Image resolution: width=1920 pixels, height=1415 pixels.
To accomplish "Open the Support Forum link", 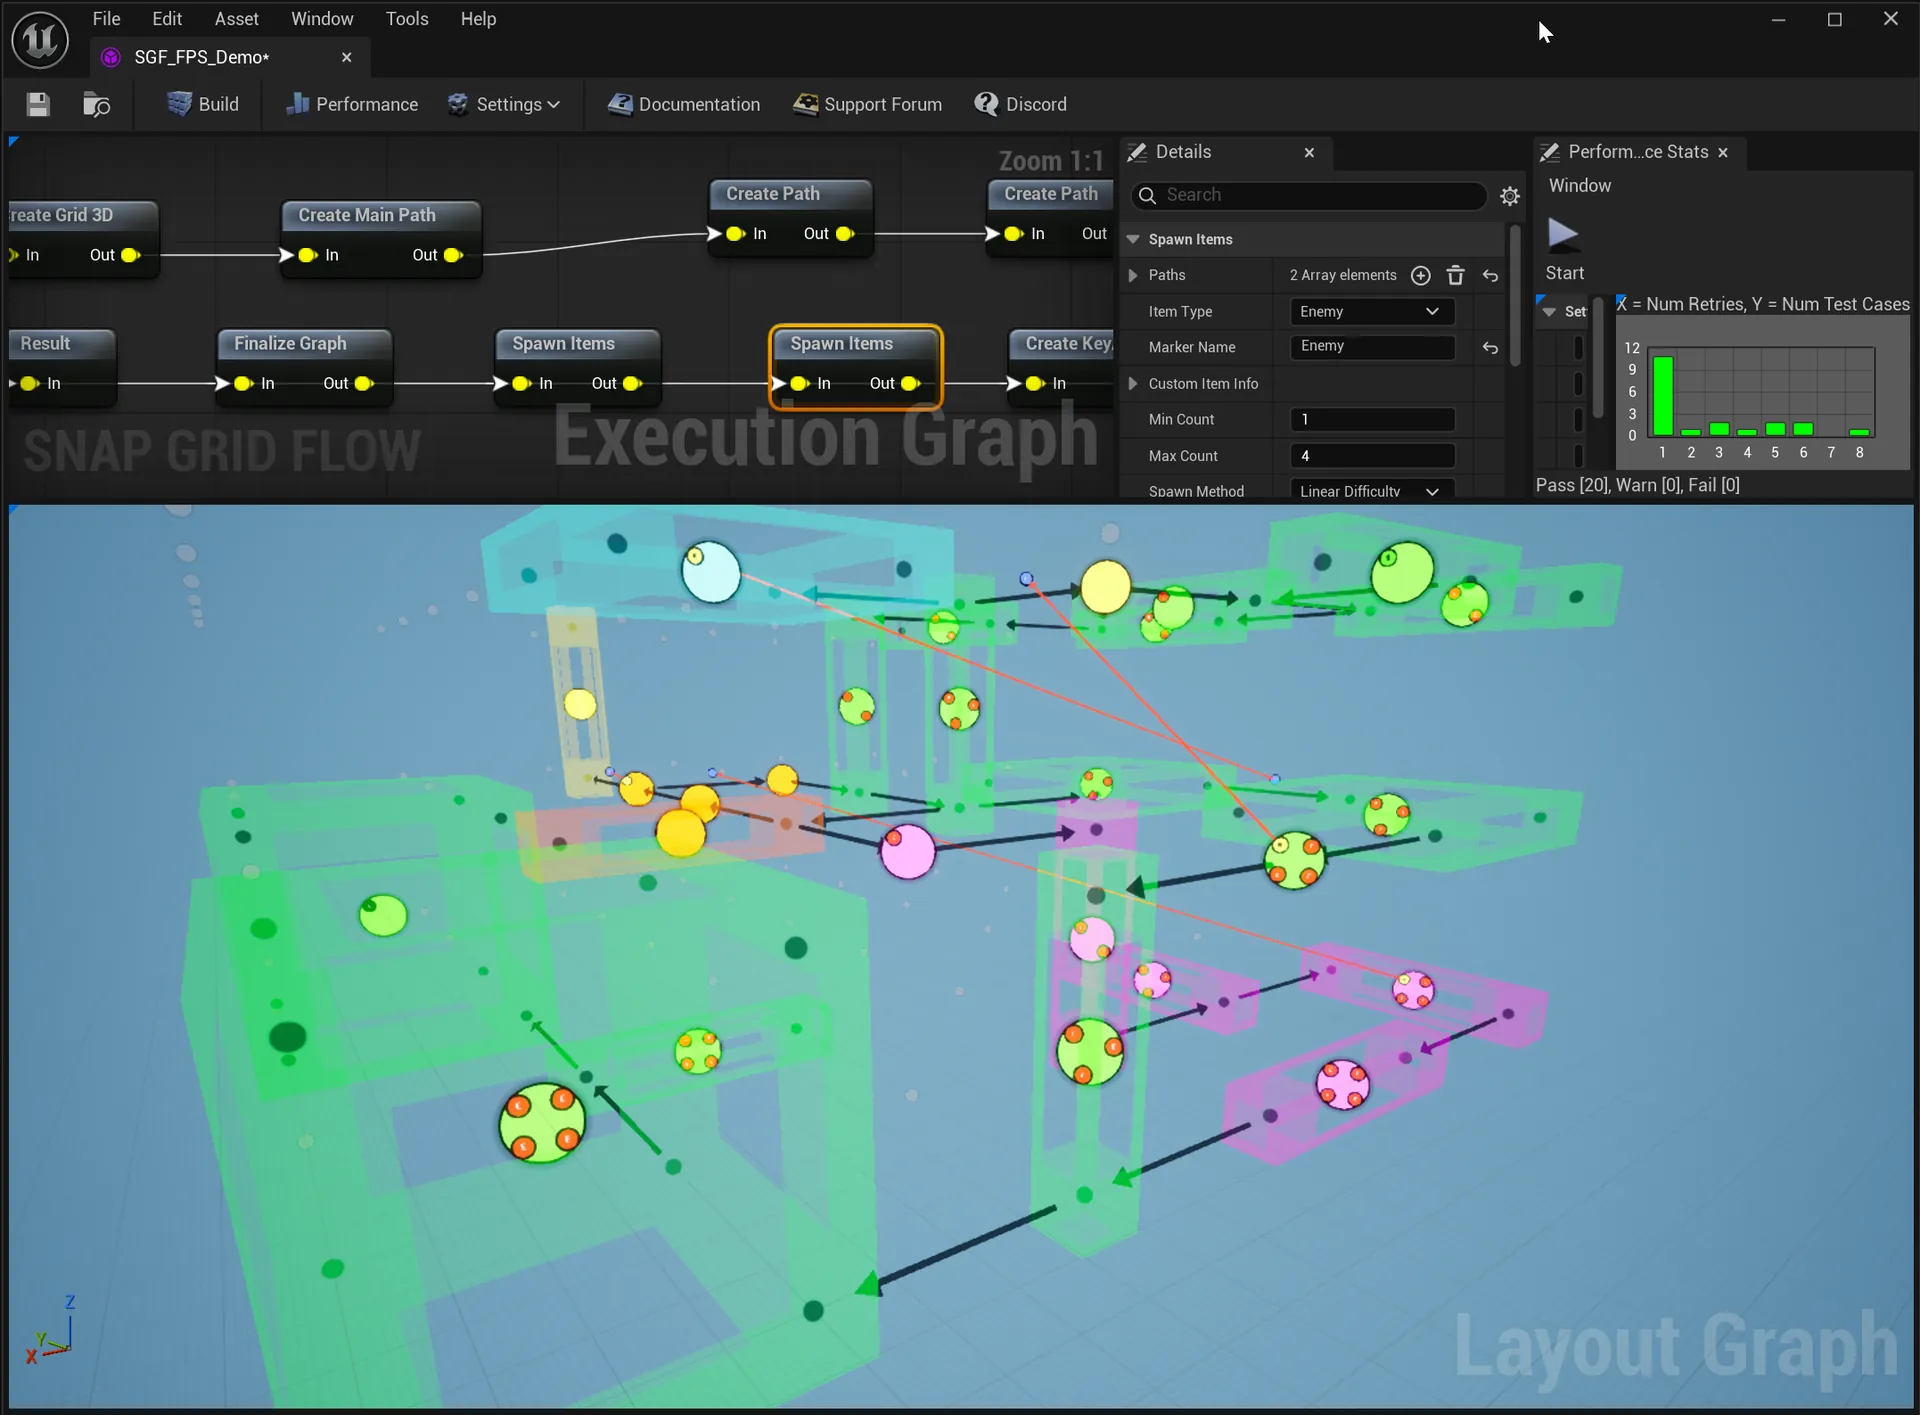I will click(867, 104).
